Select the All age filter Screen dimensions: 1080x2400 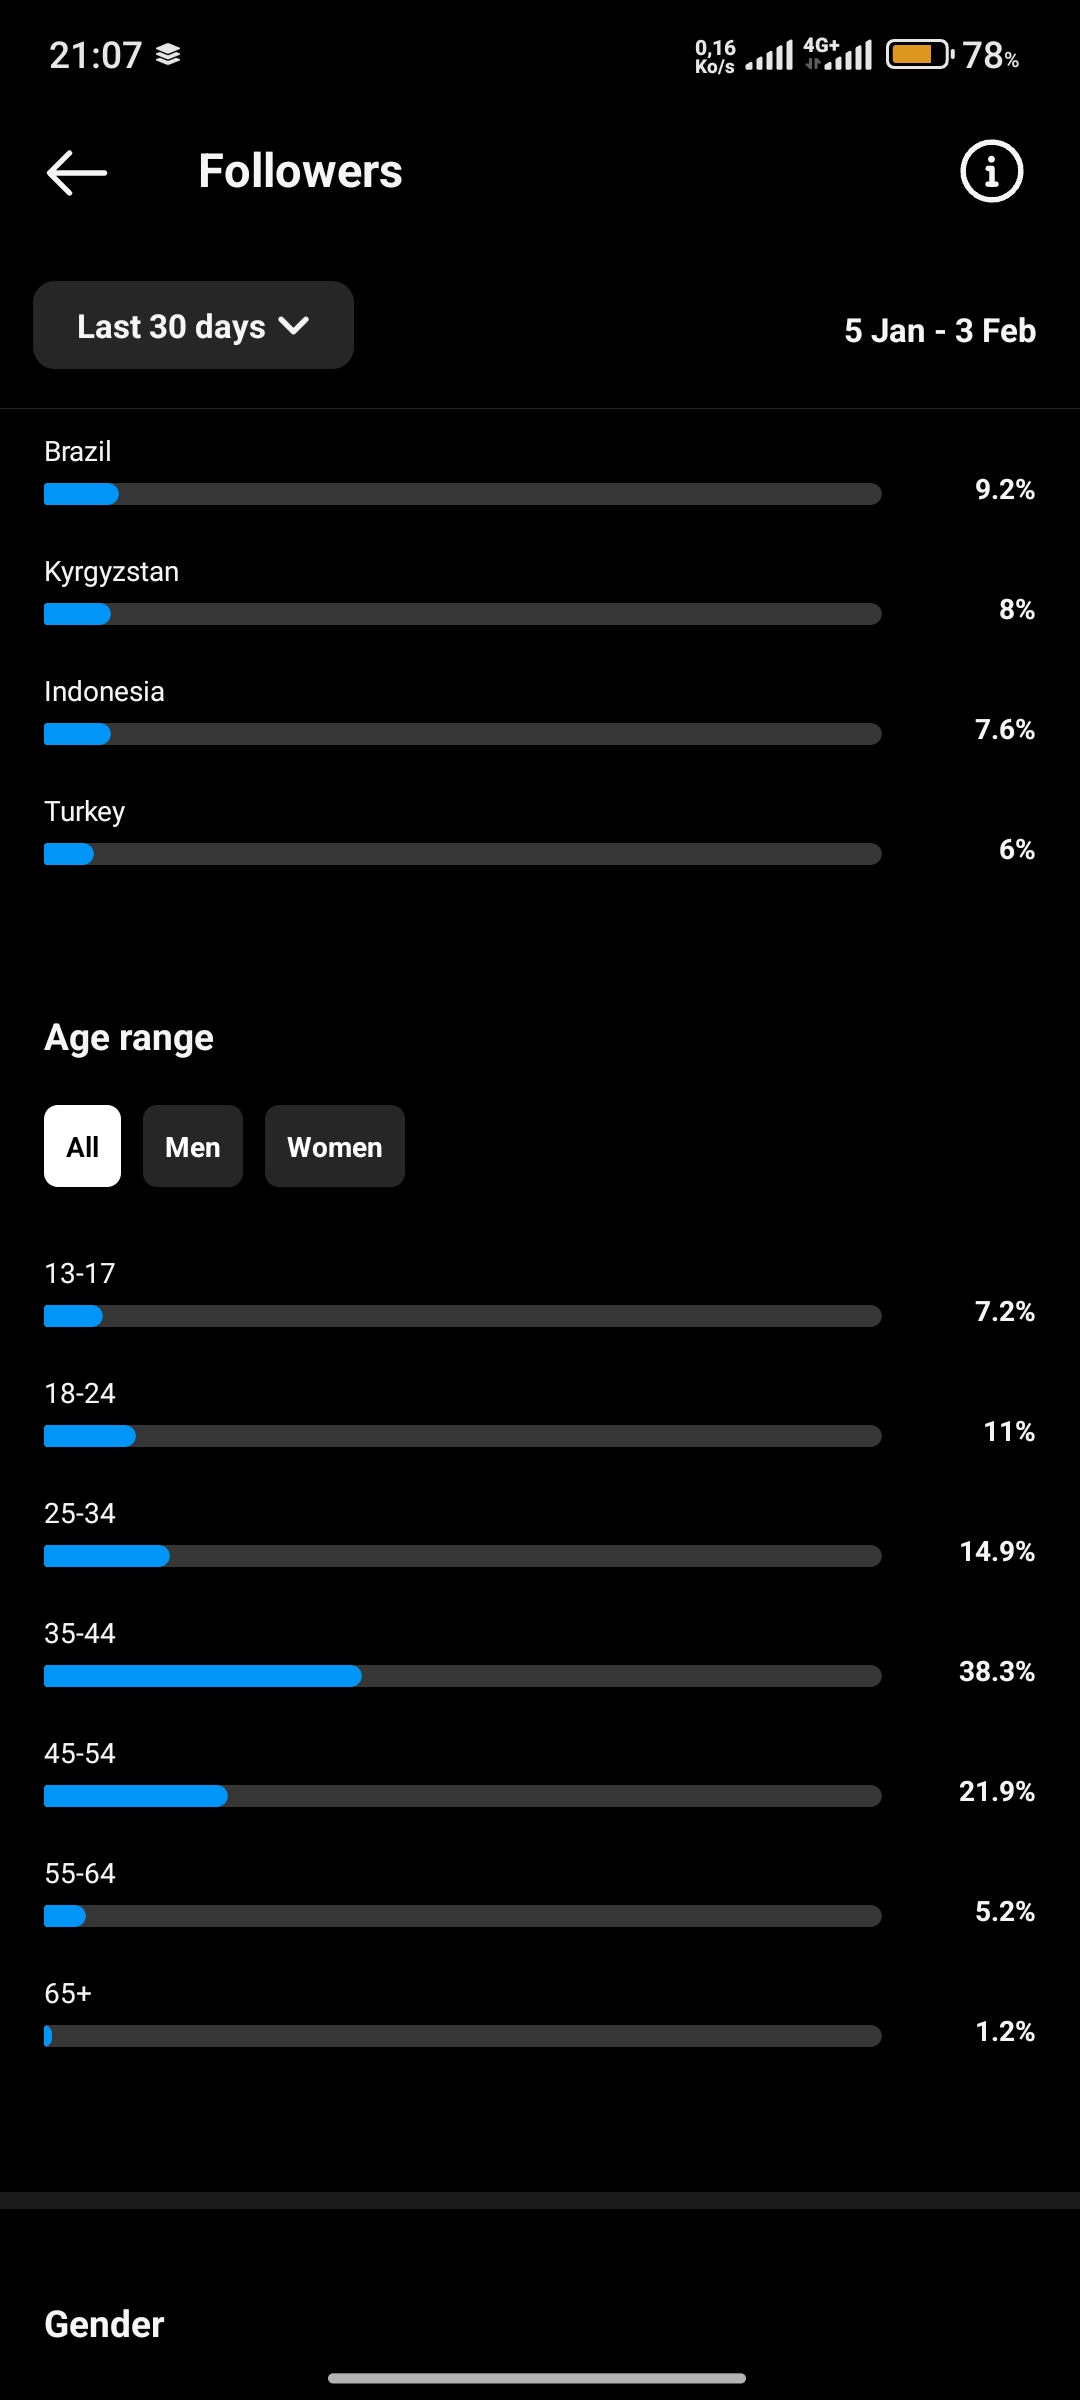click(82, 1146)
